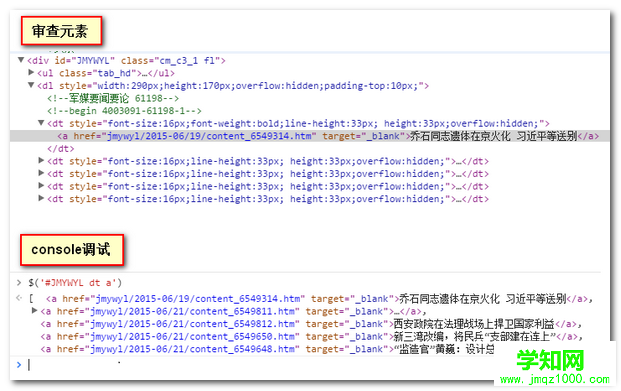
Task: Collapse the bold dt font-weight:bold node
Action: pyautogui.click(x=41, y=123)
